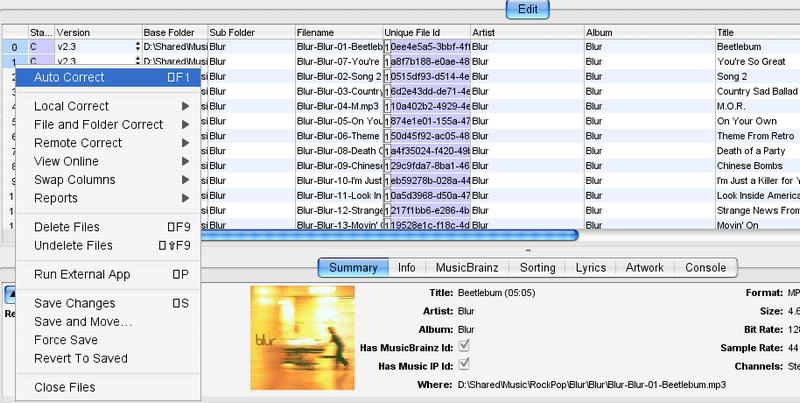
Task: Click the On Your Own title cell
Action: tap(758, 121)
